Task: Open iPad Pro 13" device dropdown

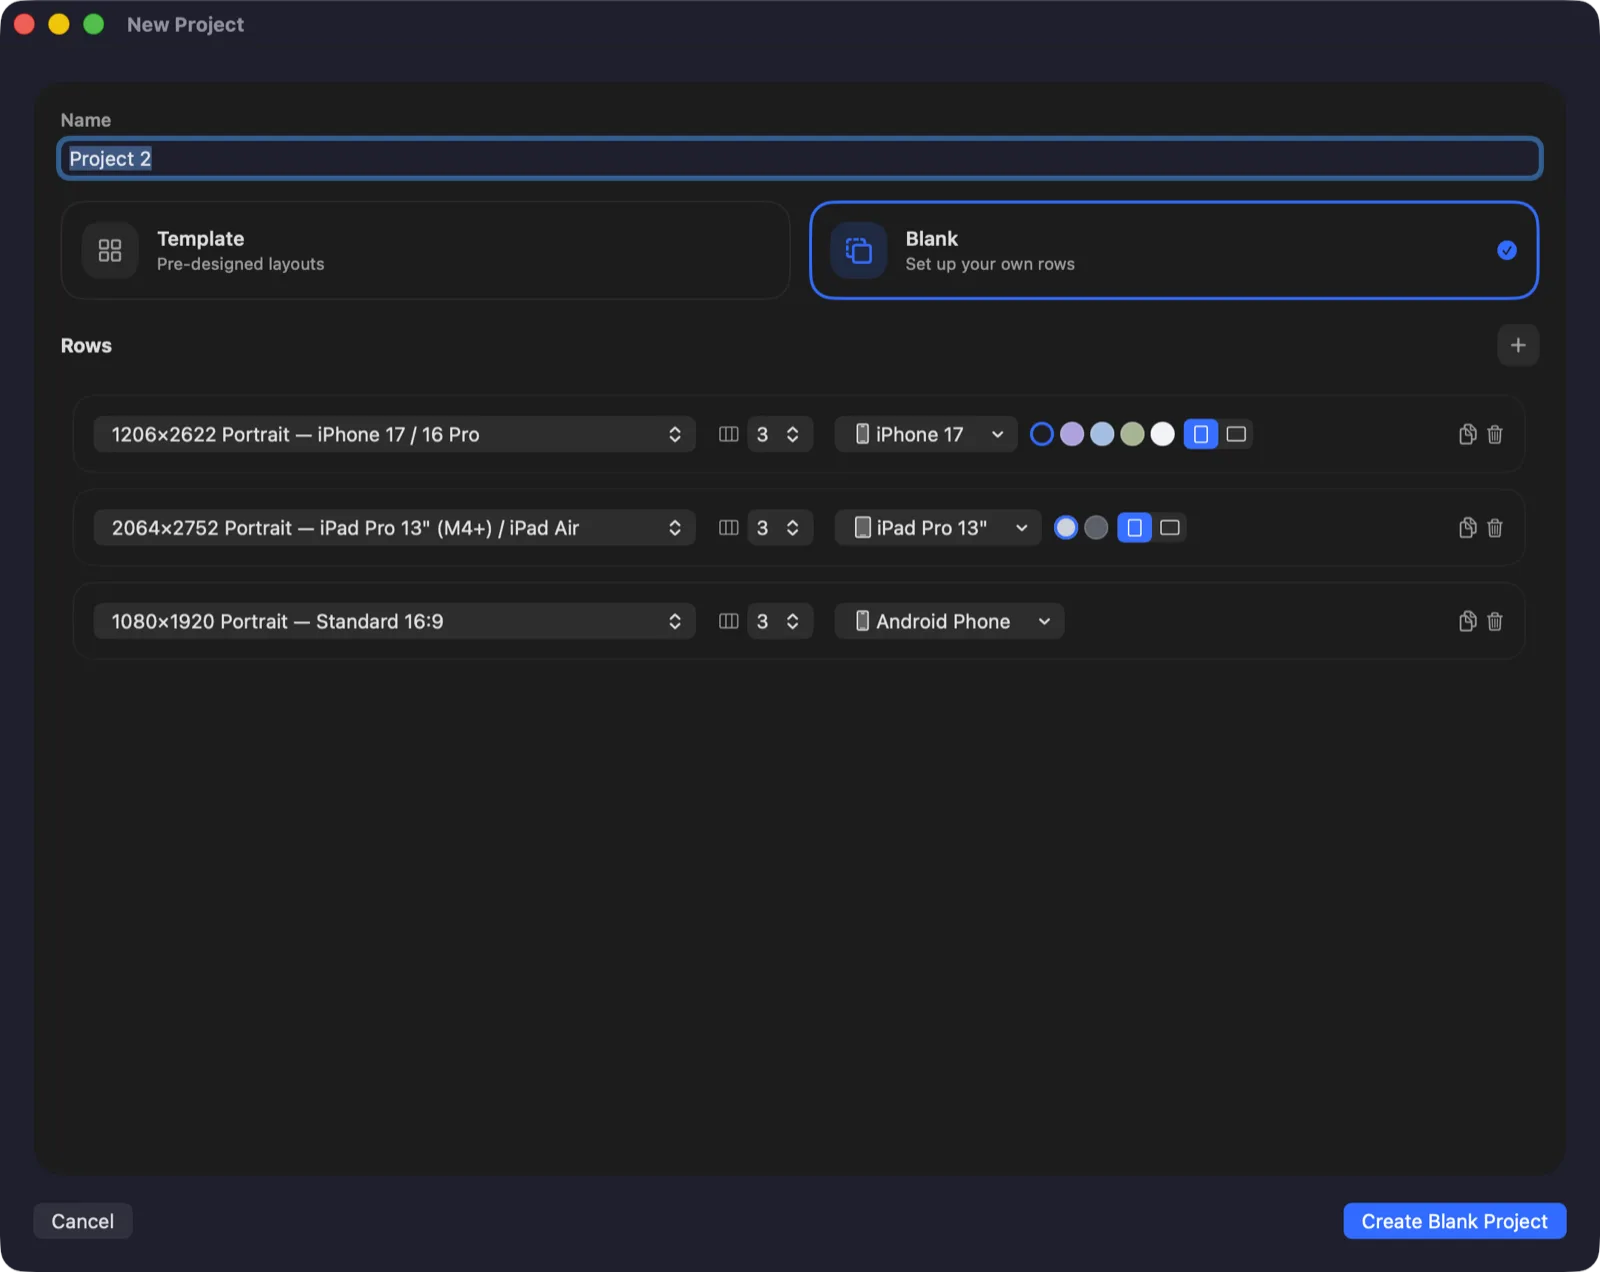Action: (x=938, y=528)
